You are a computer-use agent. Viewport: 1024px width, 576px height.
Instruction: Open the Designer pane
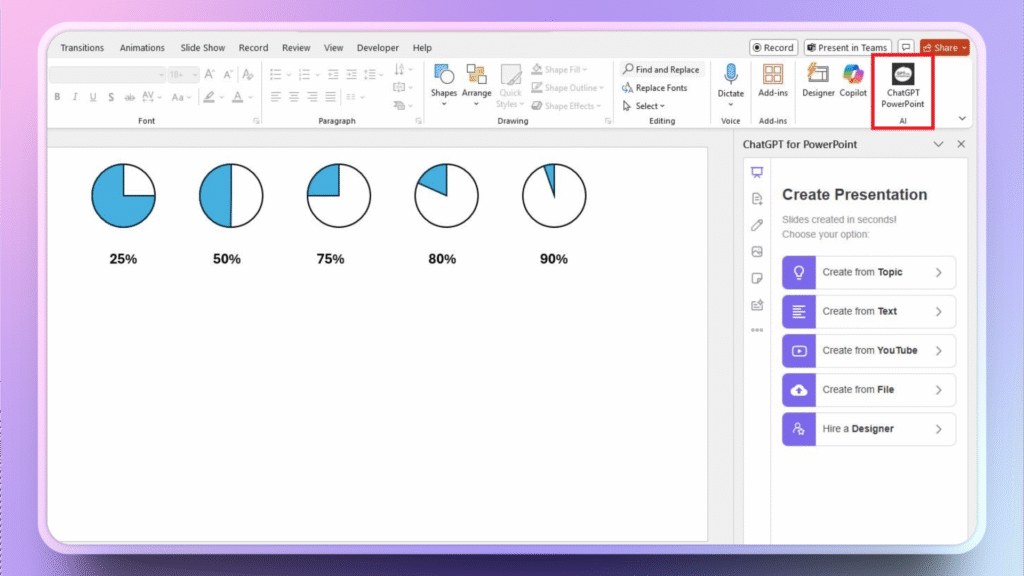click(818, 80)
